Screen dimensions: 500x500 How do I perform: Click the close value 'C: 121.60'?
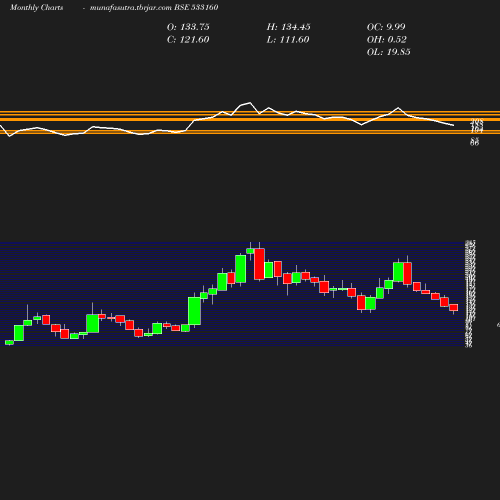coord(188,40)
